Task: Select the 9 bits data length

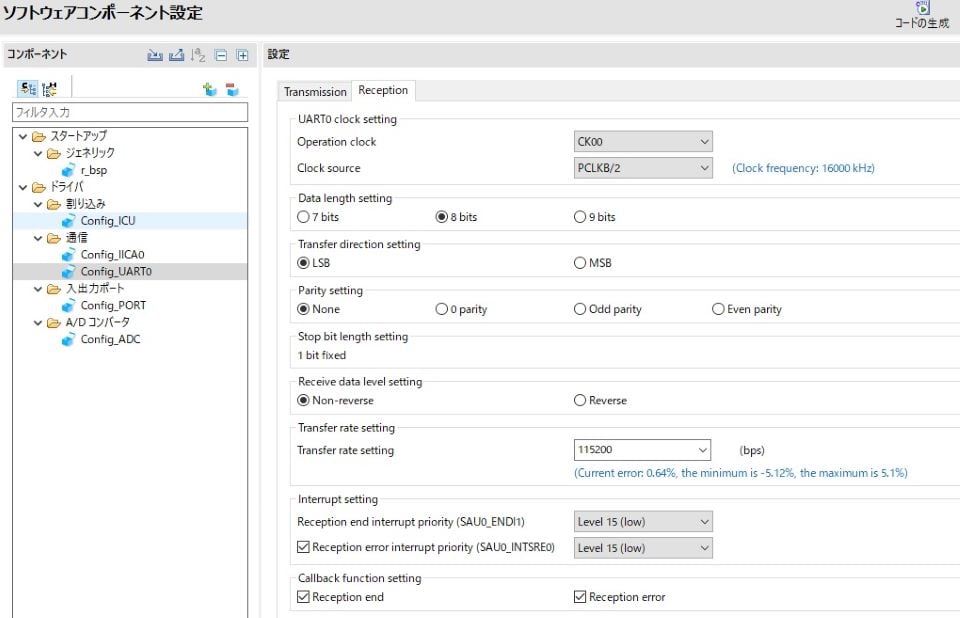Action: (580, 217)
